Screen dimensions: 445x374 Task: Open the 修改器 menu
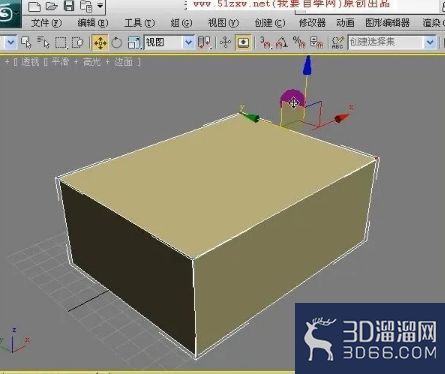coord(312,23)
